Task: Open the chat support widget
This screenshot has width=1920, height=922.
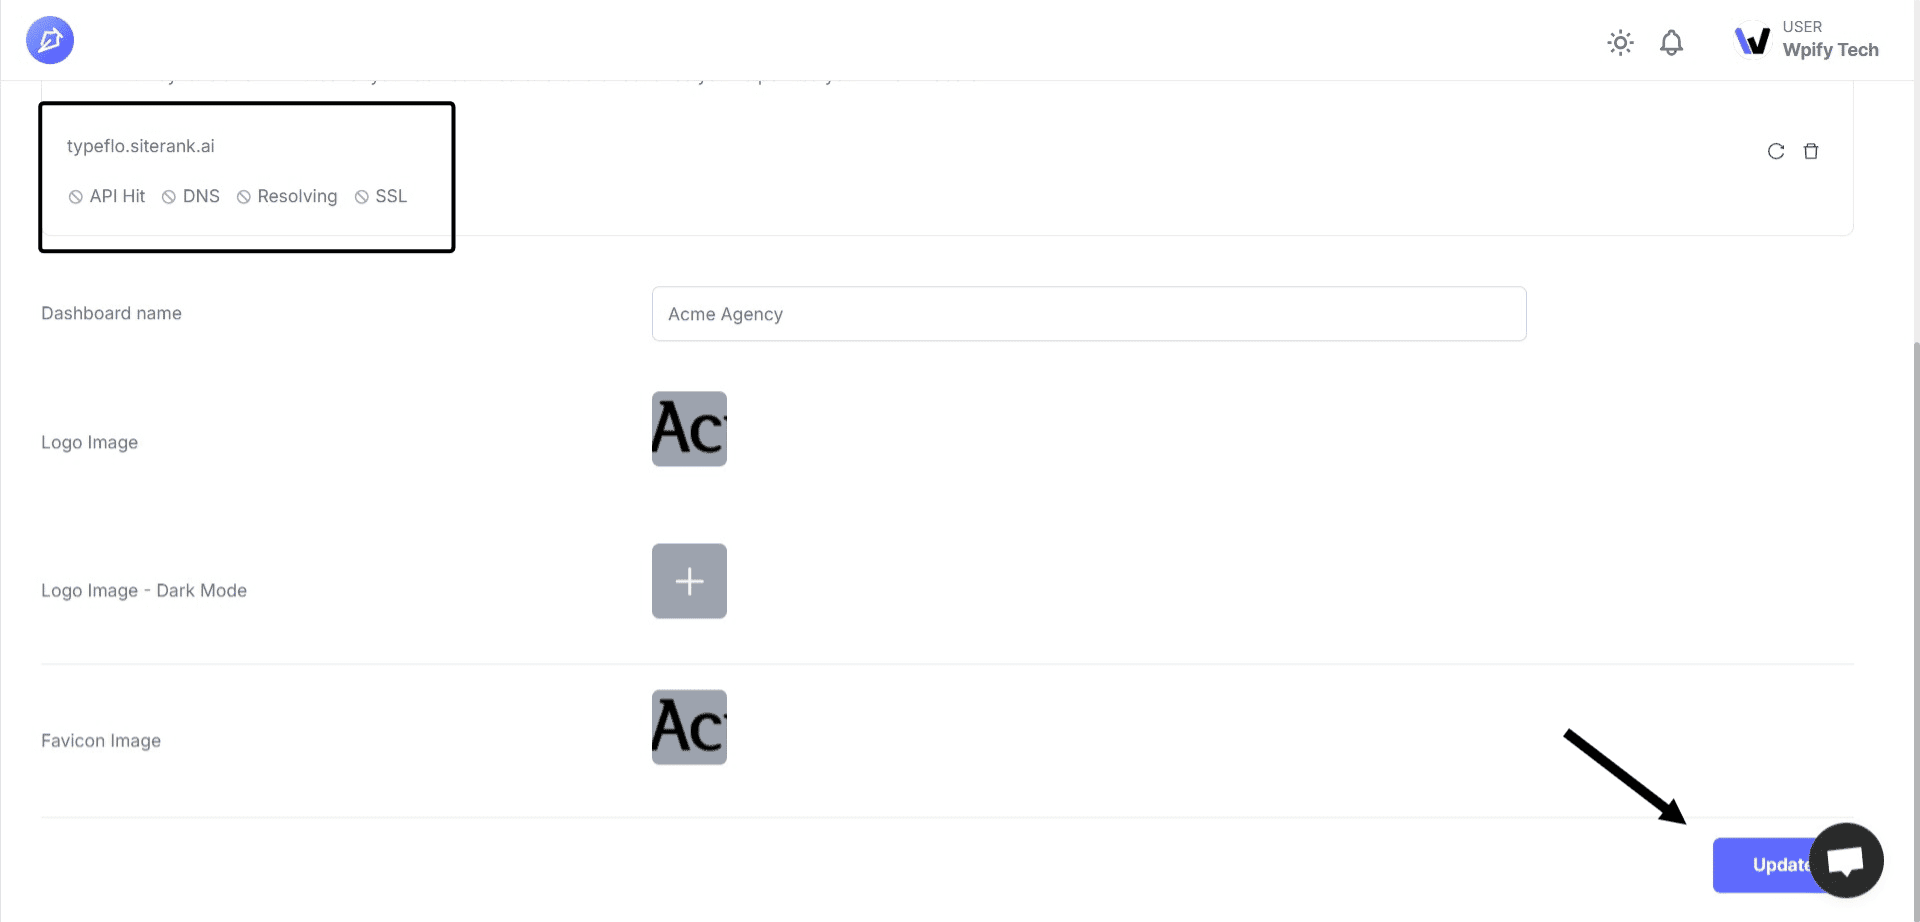Action: click(1846, 860)
